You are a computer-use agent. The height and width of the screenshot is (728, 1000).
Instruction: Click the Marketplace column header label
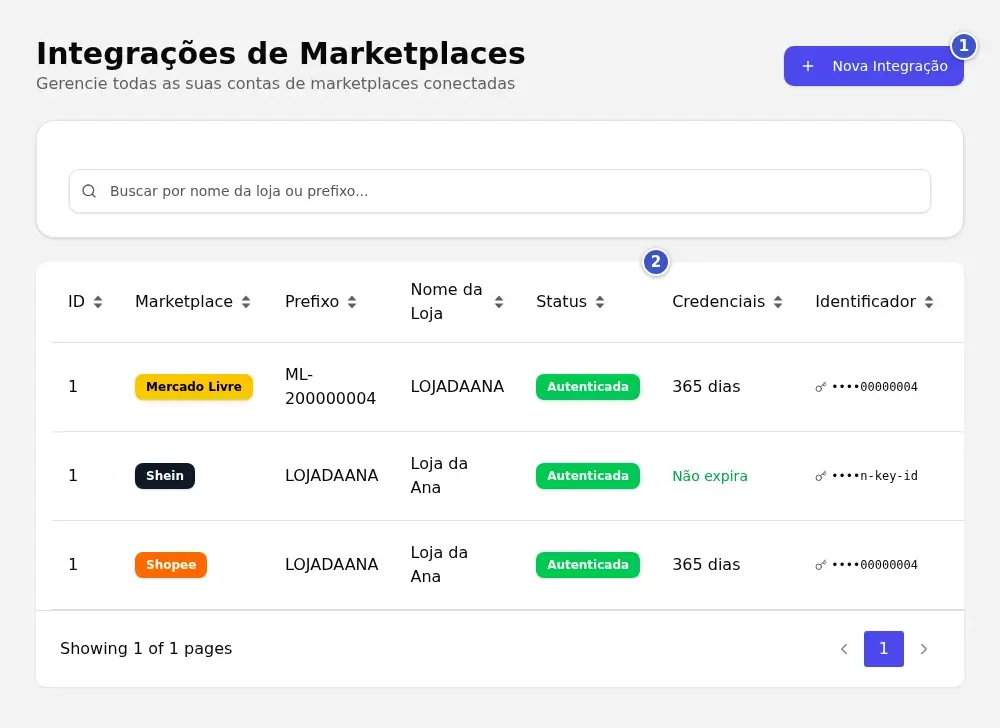pos(184,302)
